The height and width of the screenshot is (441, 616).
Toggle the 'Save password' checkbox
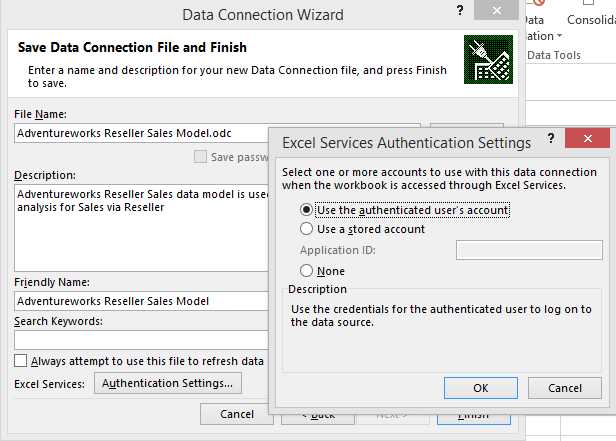(200, 156)
